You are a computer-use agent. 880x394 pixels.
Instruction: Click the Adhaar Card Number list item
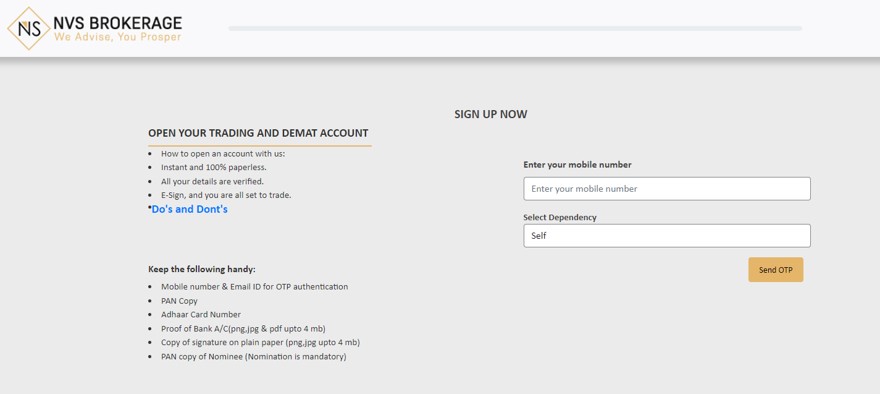pyautogui.click(x=201, y=315)
